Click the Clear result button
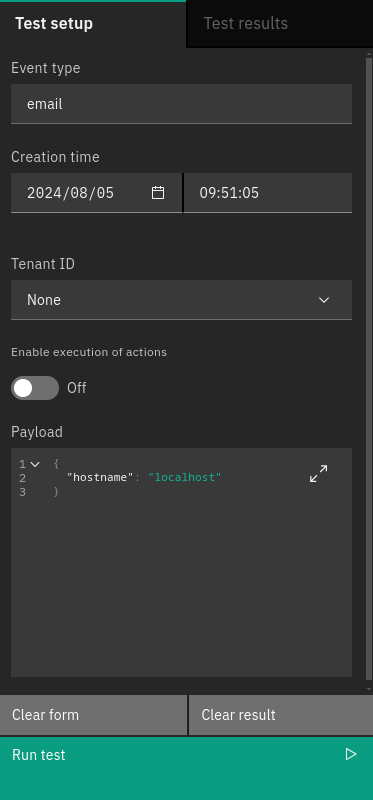 coord(281,715)
